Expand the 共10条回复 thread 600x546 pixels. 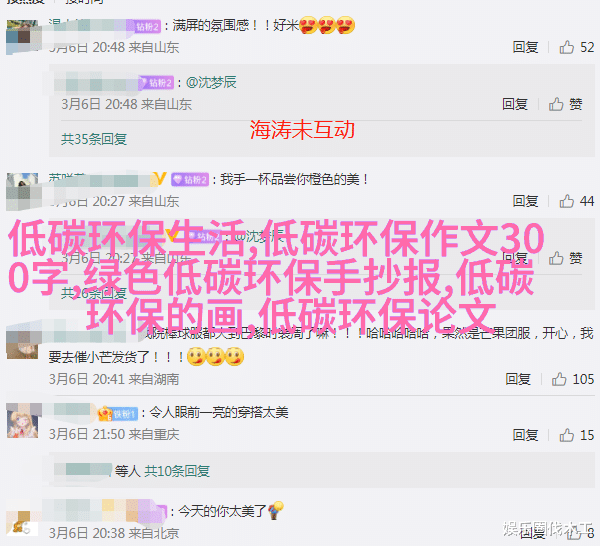(x=177, y=471)
